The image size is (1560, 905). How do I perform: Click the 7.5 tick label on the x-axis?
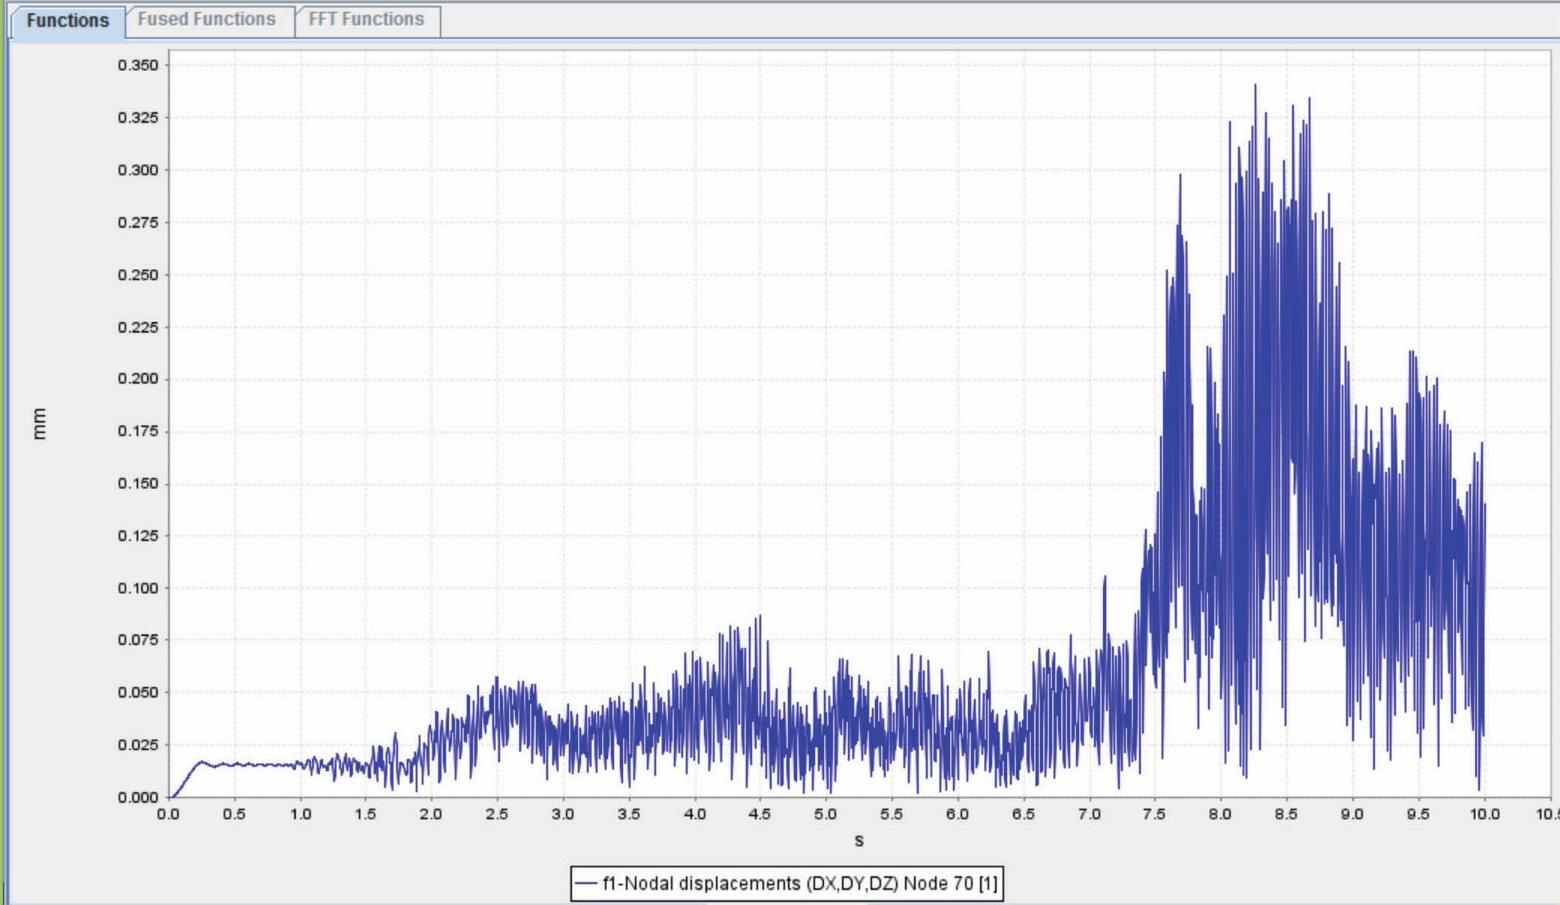[1154, 814]
